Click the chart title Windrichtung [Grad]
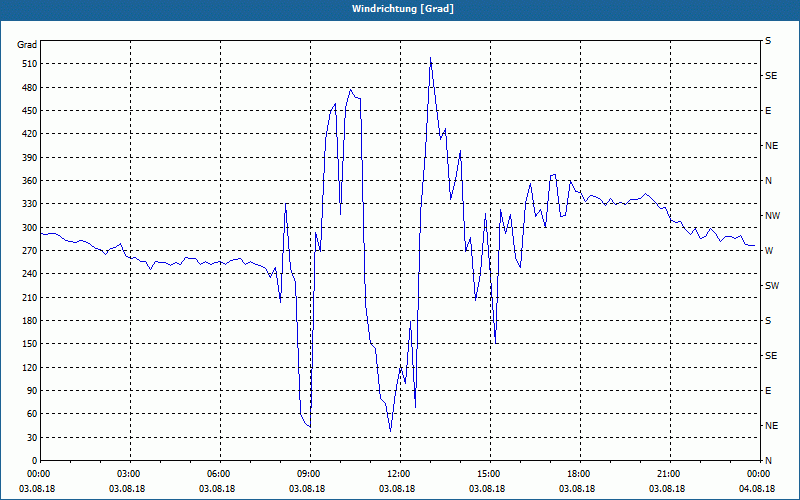Viewport: 800px width, 500px height. [x=403, y=9]
